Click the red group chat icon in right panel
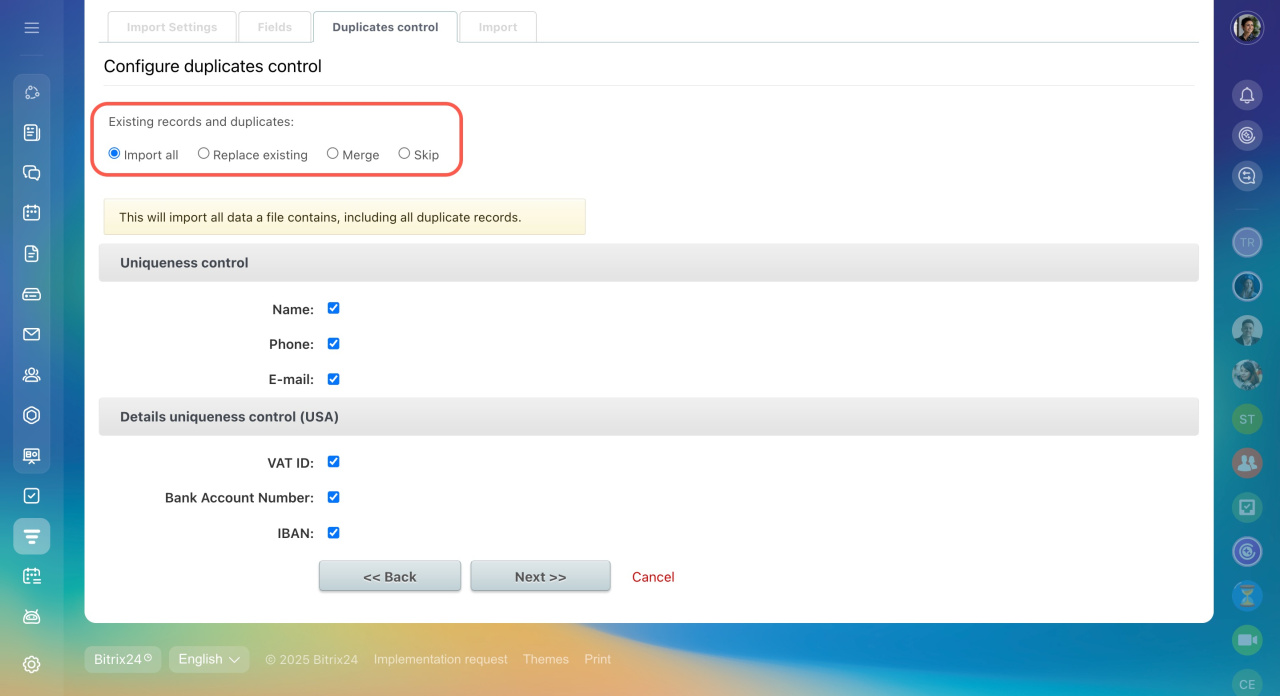1280x696 pixels. coord(1247,463)
